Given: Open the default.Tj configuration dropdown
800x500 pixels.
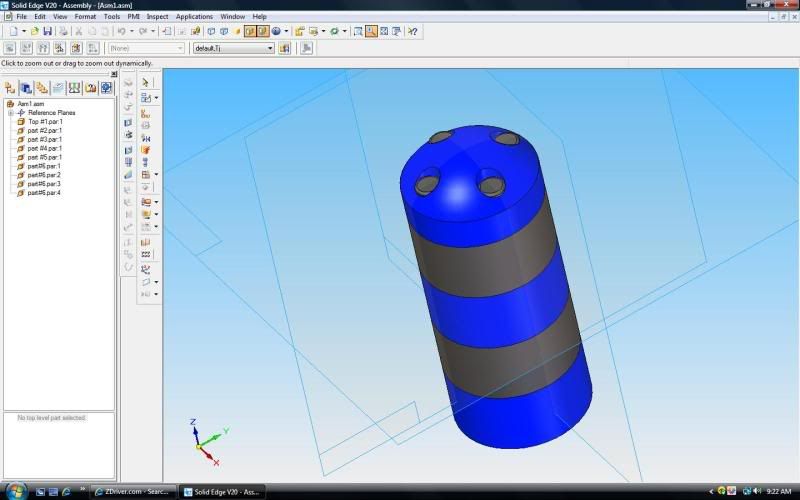Looking at the screenshot, I should [x=269, y=48].
